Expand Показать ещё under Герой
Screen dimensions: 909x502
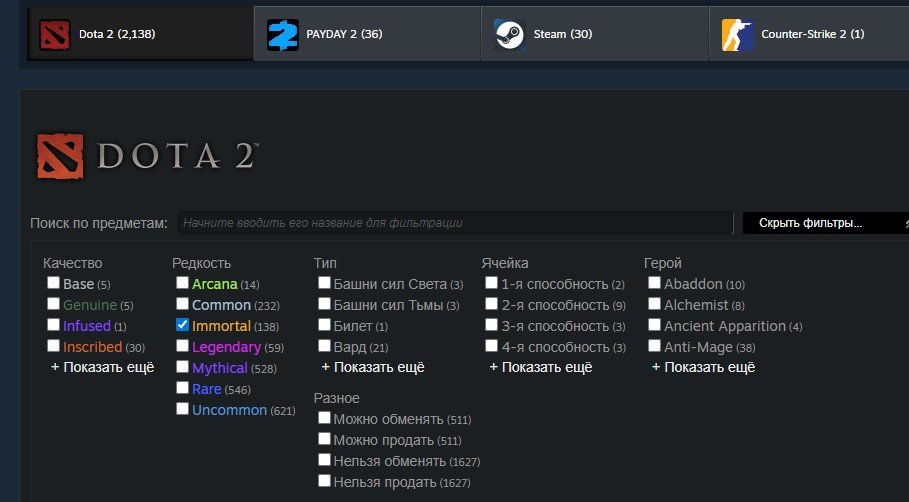[x=703, y=368]
